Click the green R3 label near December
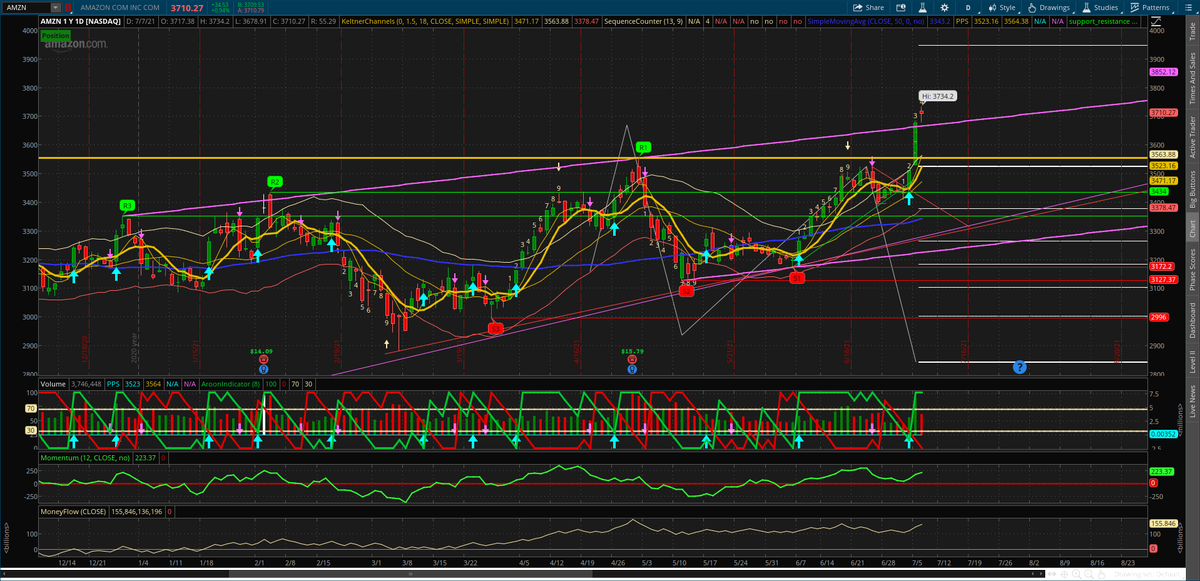1200x581 pixels. pos(128,206)
